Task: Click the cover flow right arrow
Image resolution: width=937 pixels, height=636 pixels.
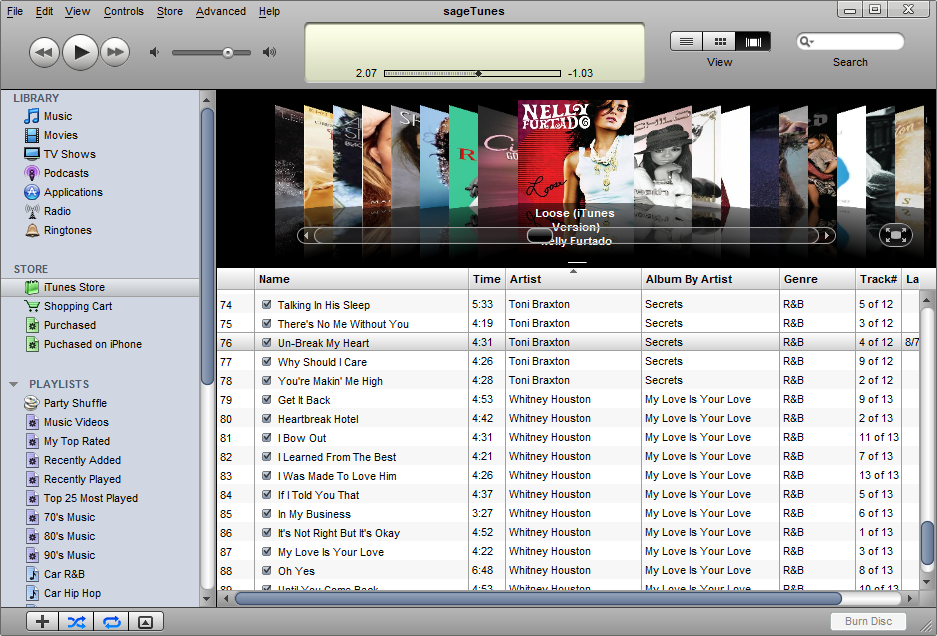Action: click(827, 236)
